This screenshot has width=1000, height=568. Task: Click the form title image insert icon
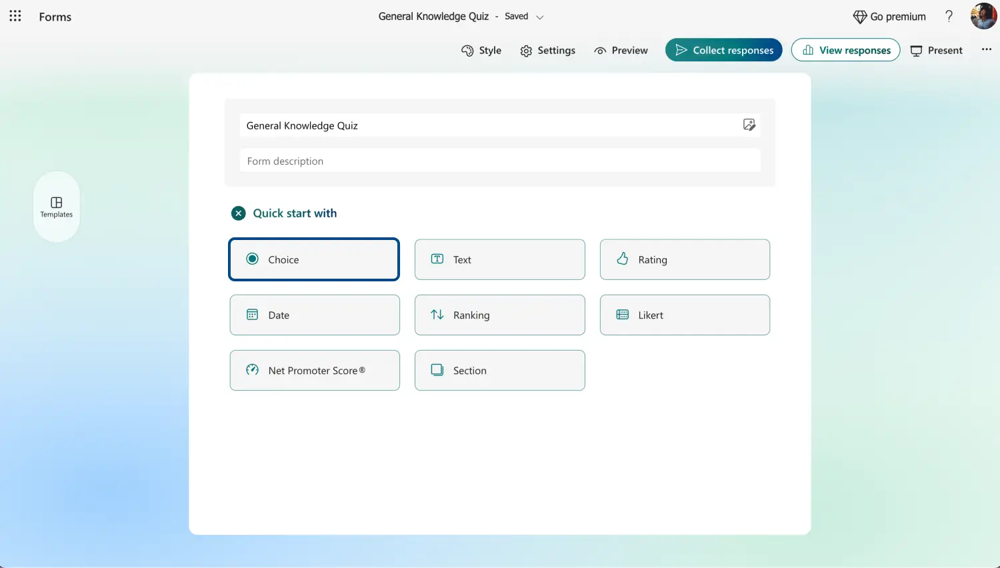coord(749,125)
